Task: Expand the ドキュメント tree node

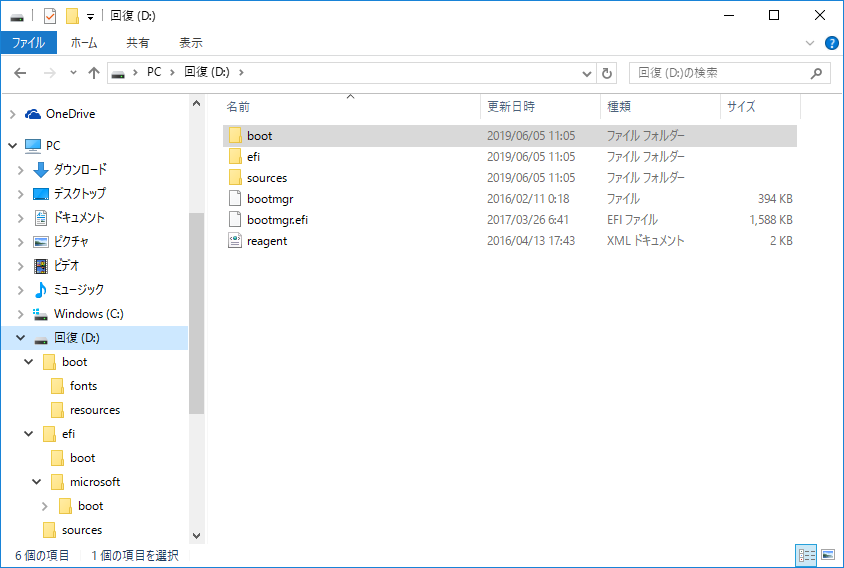Action: [x=21, y=218]
